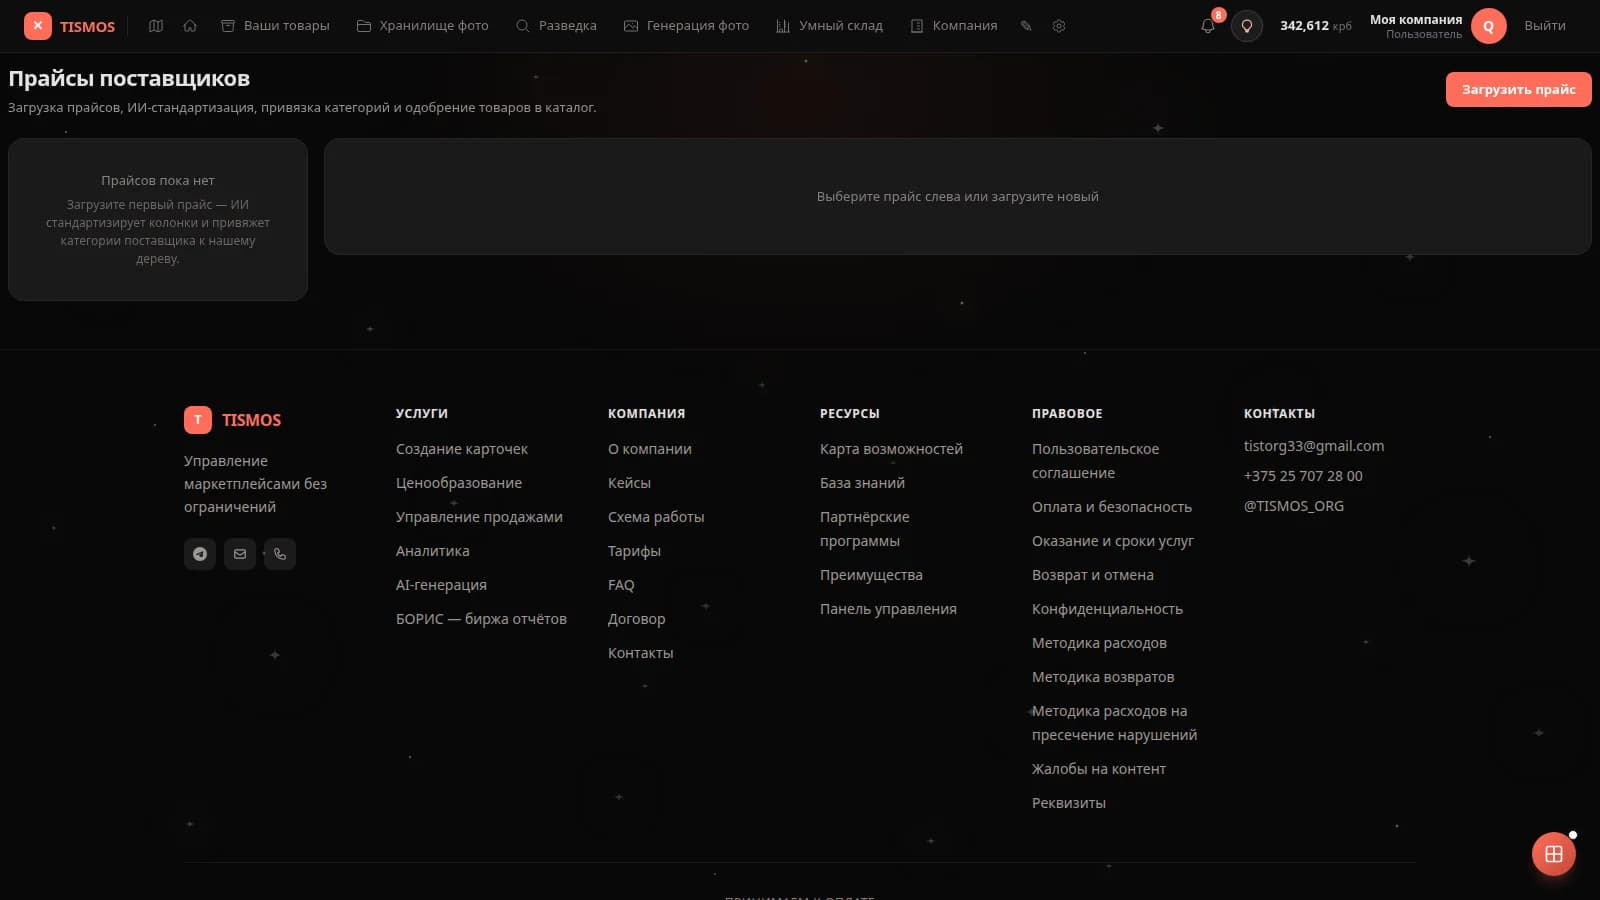Open the Тарифы link
Screen dimensions: 1600x900
[634, 551]
